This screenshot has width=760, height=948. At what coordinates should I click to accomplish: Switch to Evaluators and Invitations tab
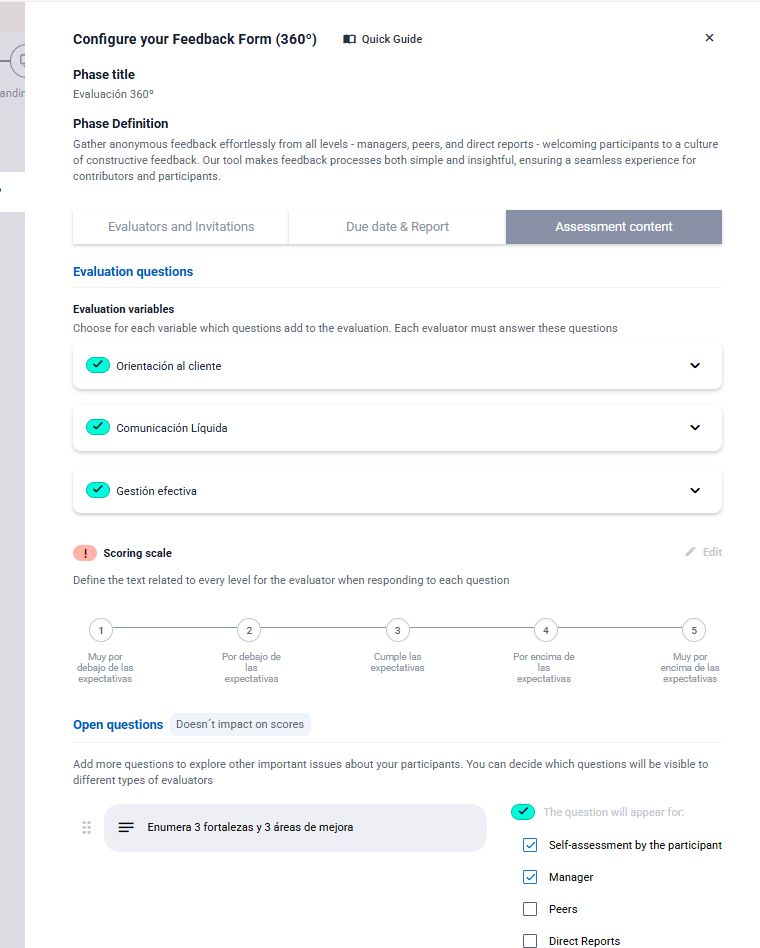[x=181, y=227]
